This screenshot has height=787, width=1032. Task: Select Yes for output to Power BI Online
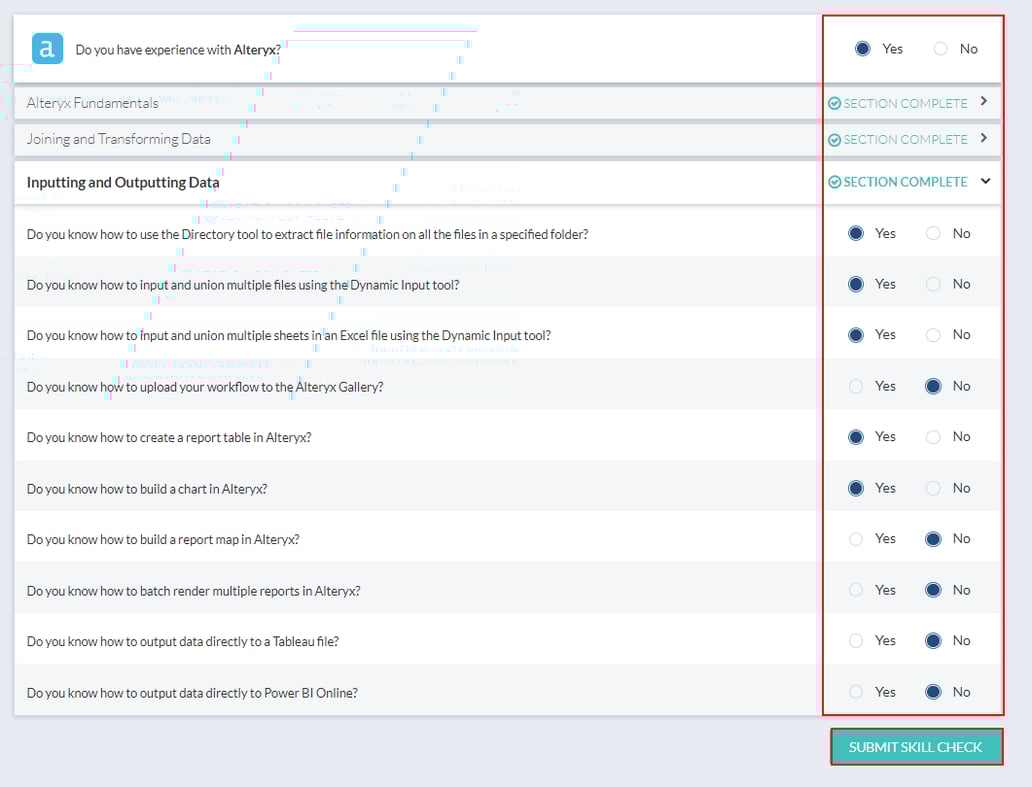[x=856, y=692]
